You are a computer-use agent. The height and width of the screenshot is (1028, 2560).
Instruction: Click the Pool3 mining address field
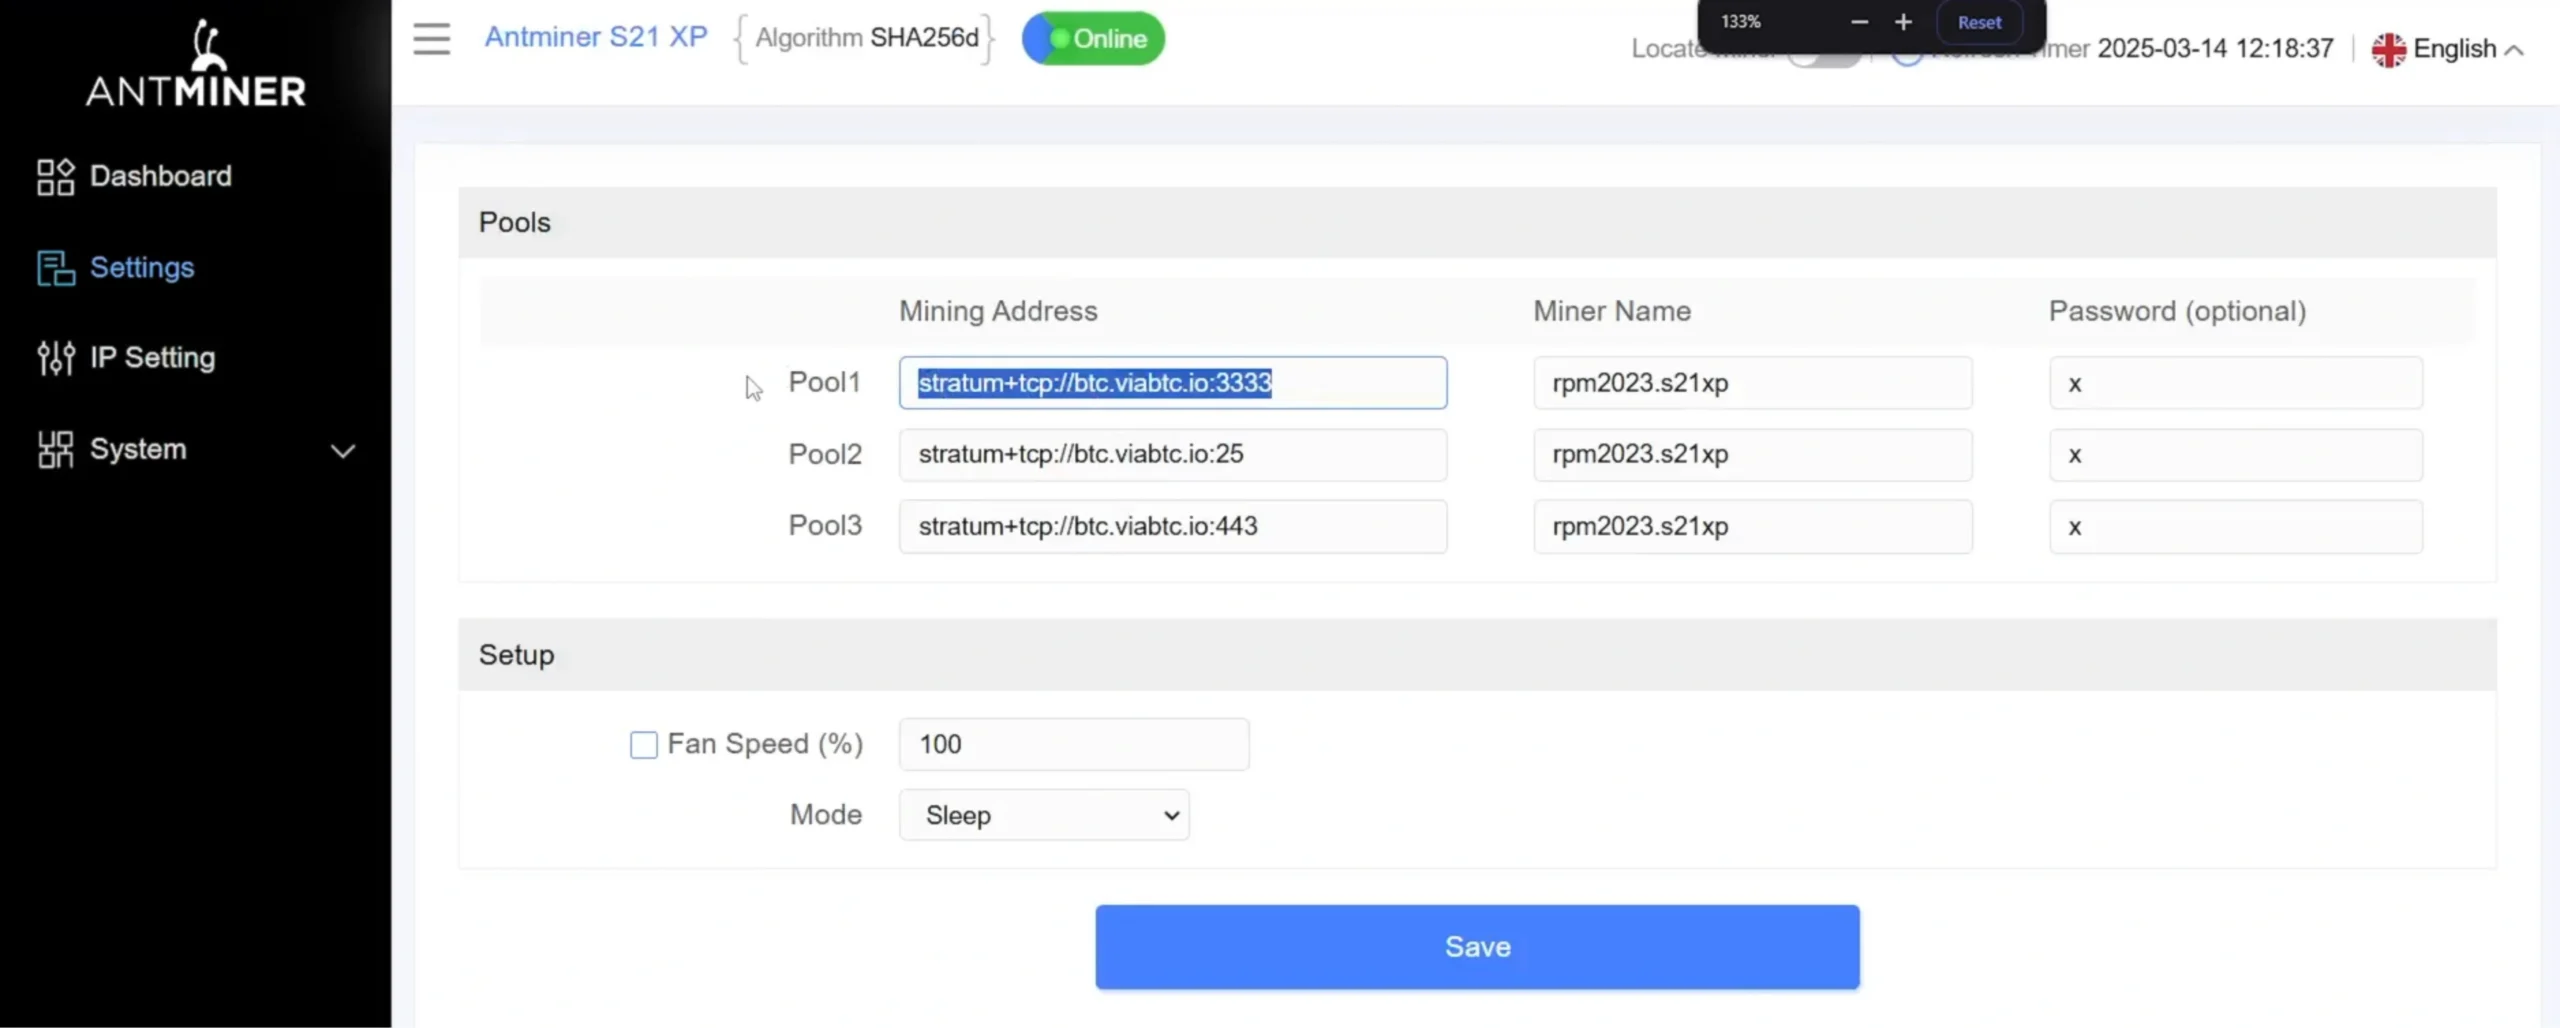point(1173,526)
